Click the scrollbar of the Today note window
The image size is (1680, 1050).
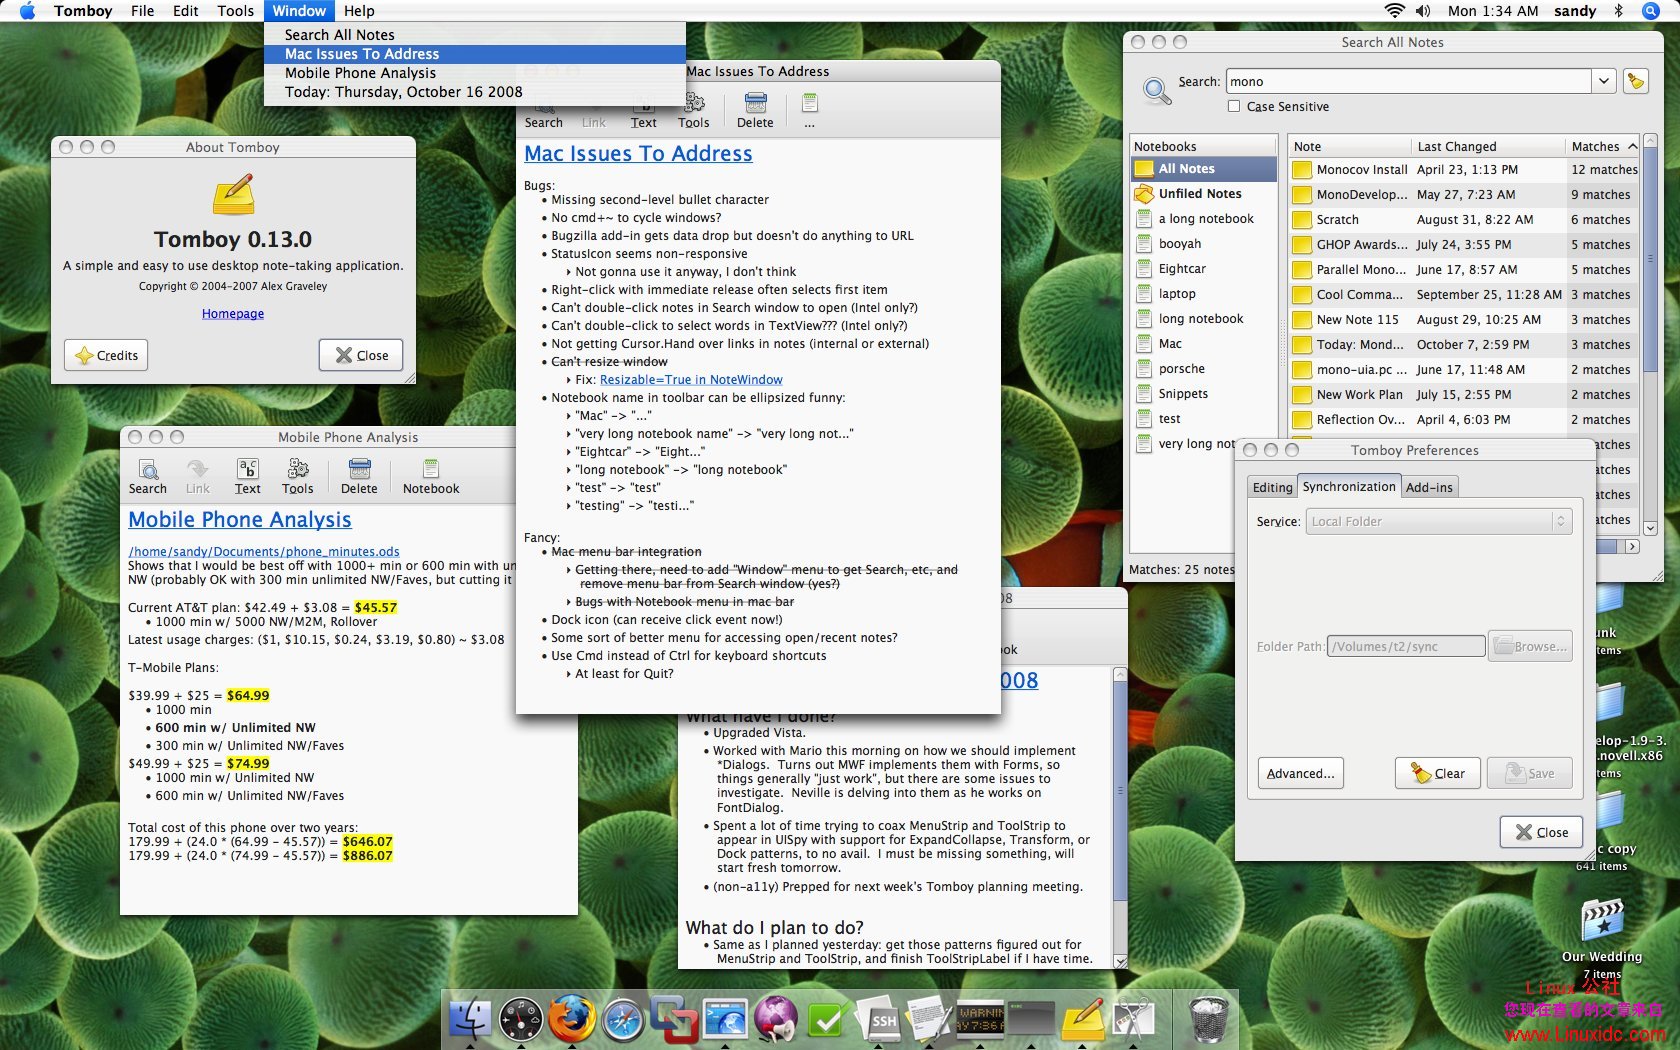[1120, 817]
